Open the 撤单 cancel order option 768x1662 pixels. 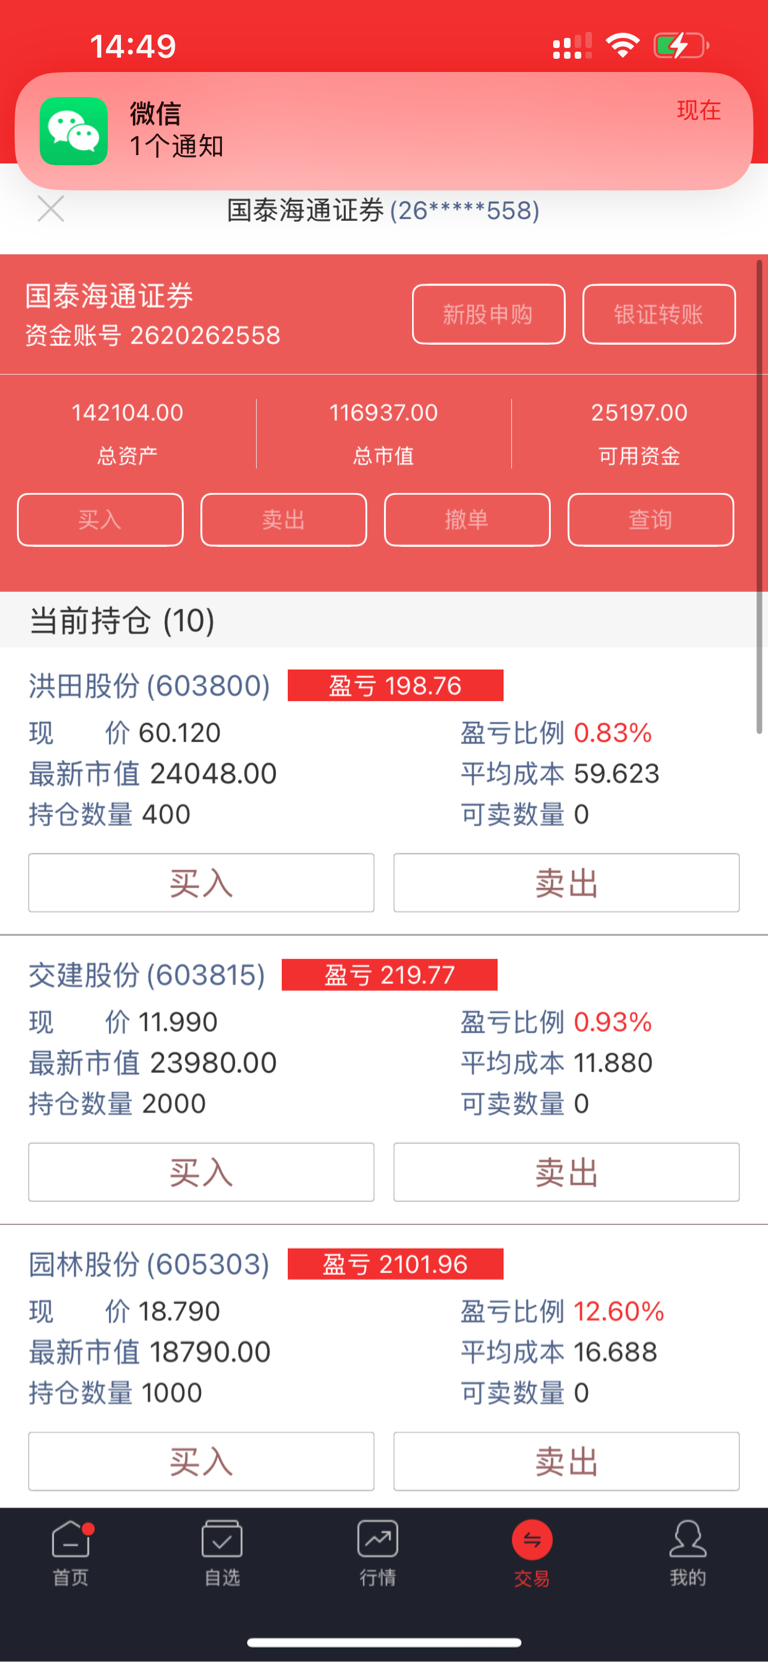[x=467, y=520]
